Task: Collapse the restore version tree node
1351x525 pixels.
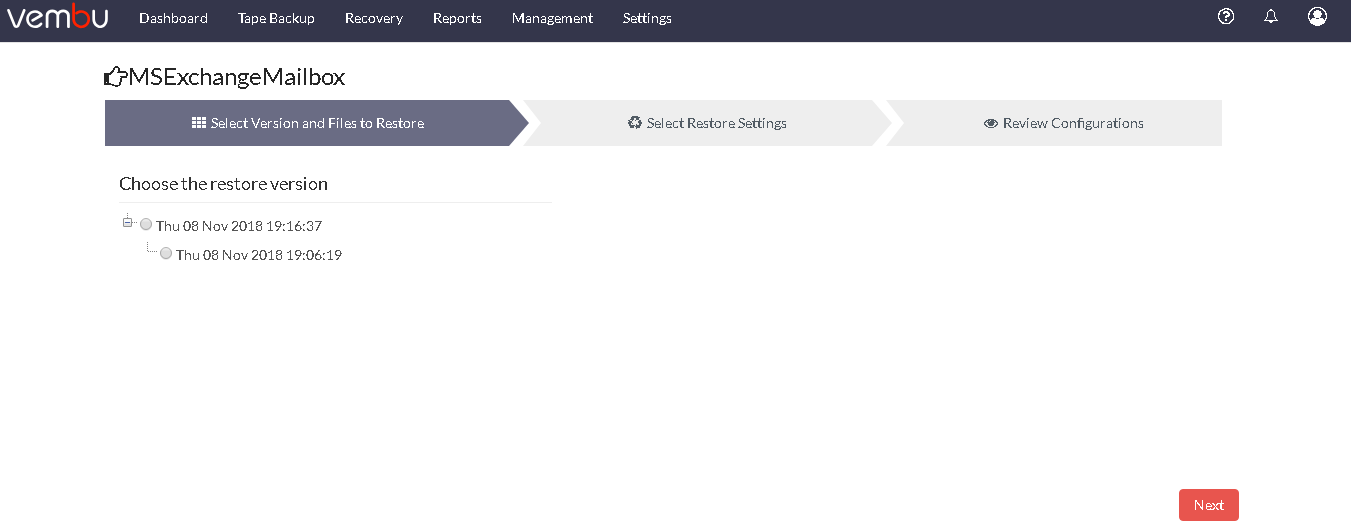Action: point(127,221)
